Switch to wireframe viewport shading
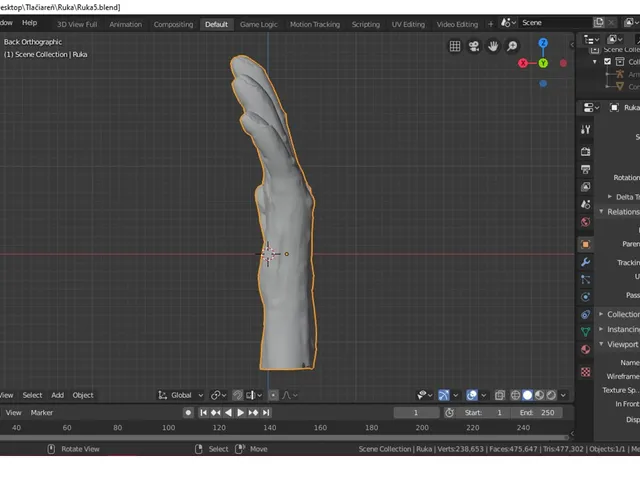The image size is (640, 480). [x=516, y=395]
